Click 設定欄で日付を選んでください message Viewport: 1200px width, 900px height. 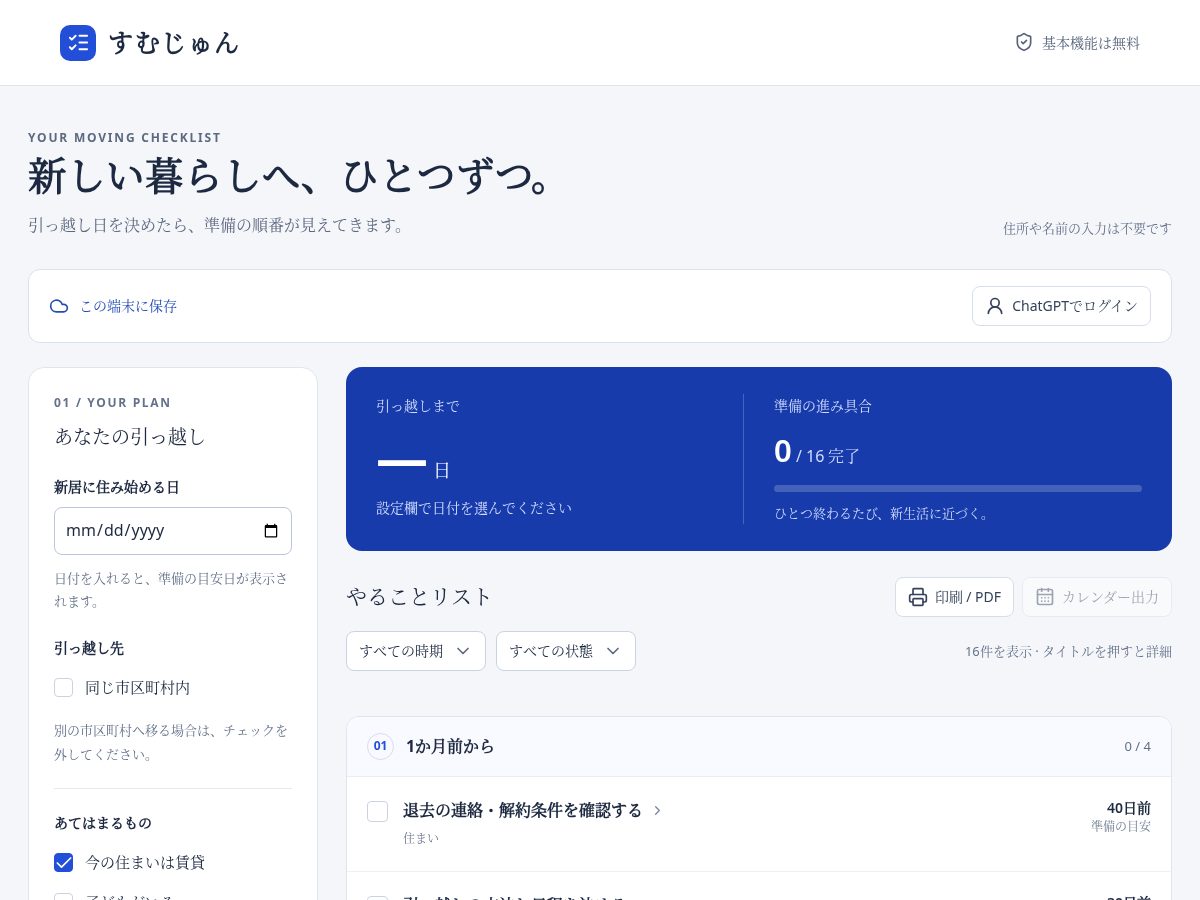[x=474, y=508]
